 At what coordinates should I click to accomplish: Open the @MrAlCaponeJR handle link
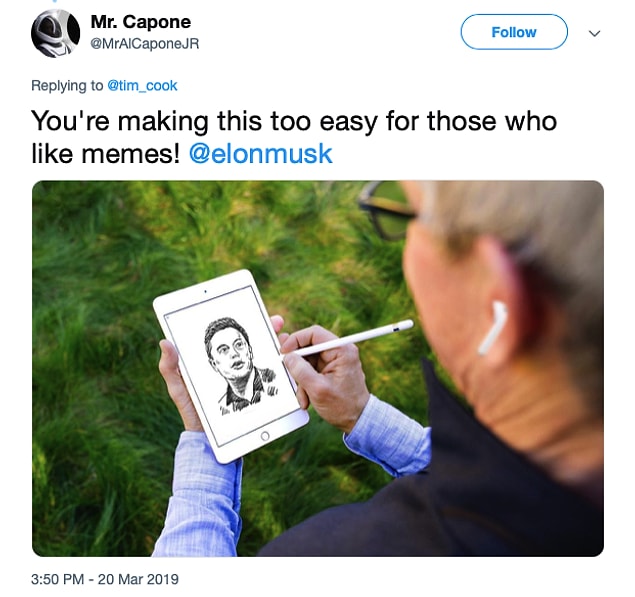point(145,44)
